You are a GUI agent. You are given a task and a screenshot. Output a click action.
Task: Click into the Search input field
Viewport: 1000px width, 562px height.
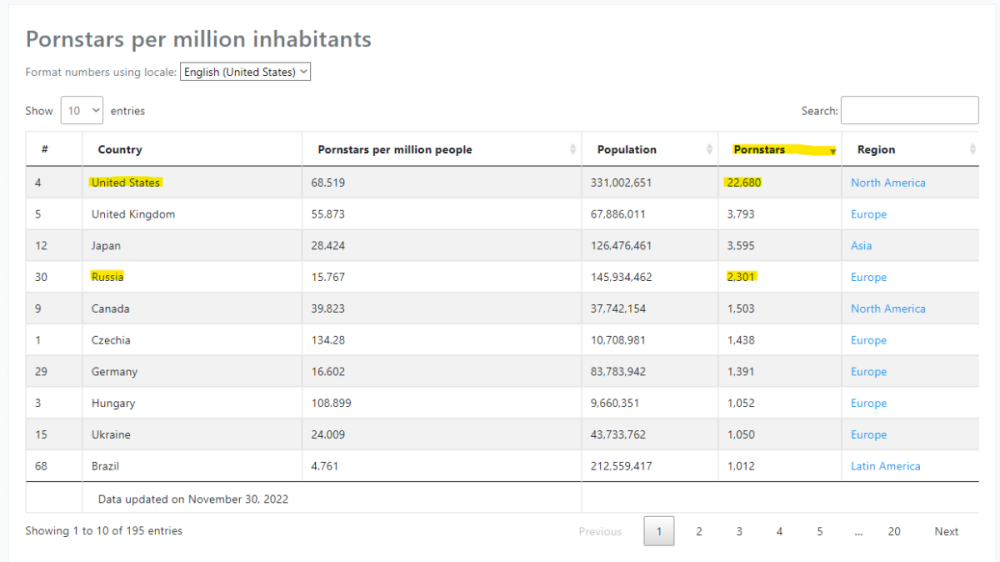coord(909,111)
